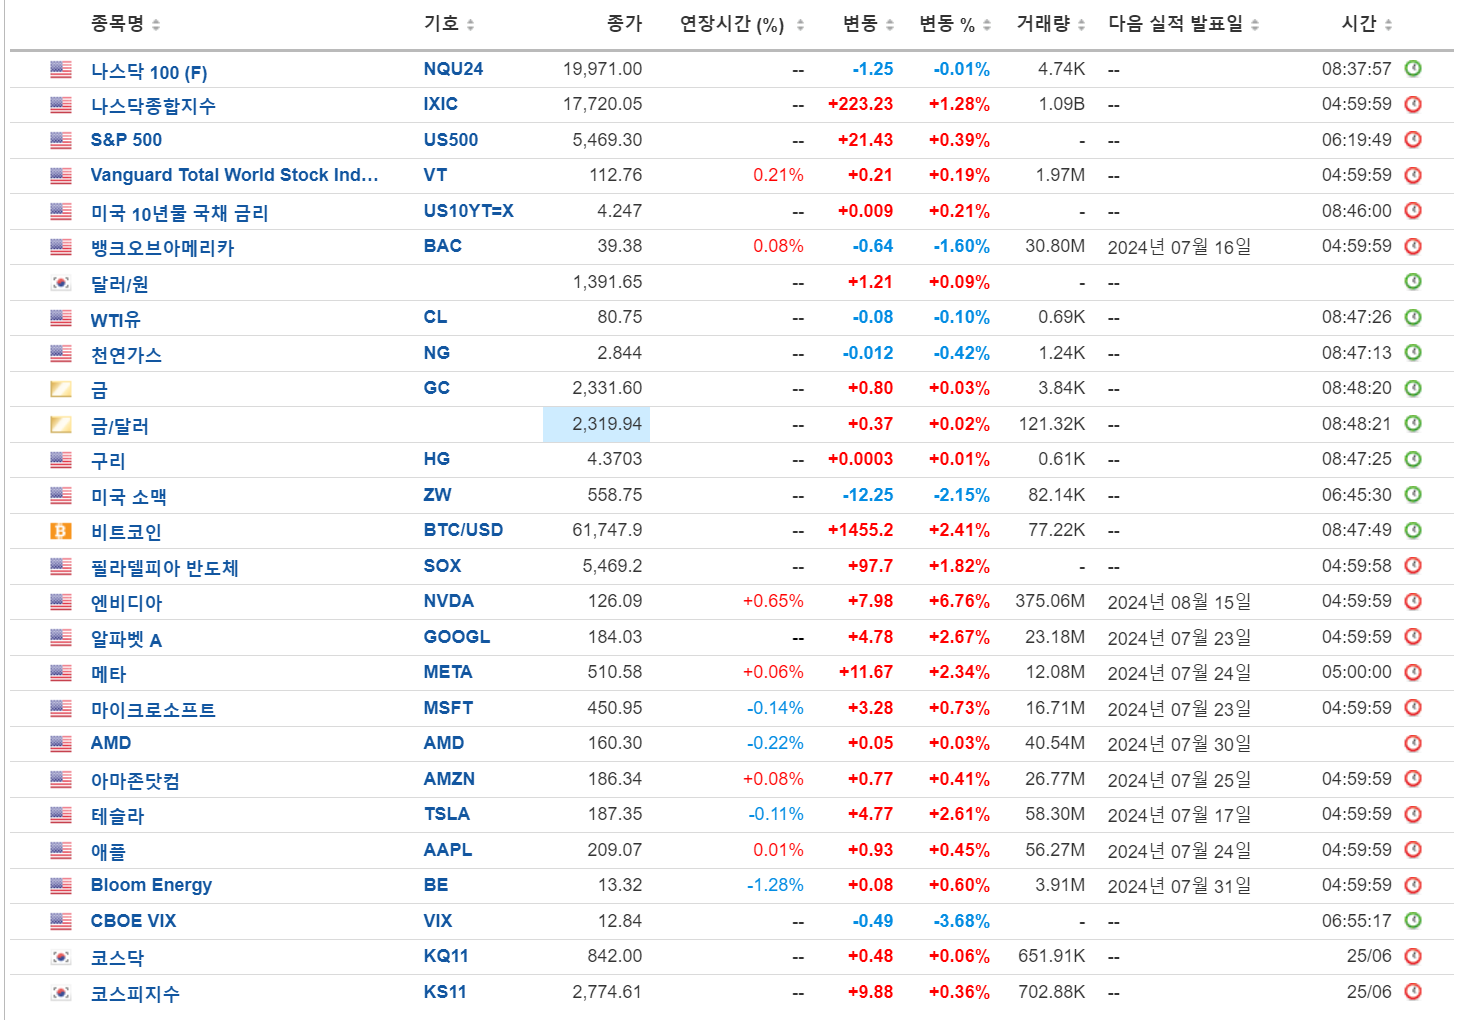Sort table by 거래량 column header
The width and height of the screenshot is (1458, 1020).
(1051, 24)
